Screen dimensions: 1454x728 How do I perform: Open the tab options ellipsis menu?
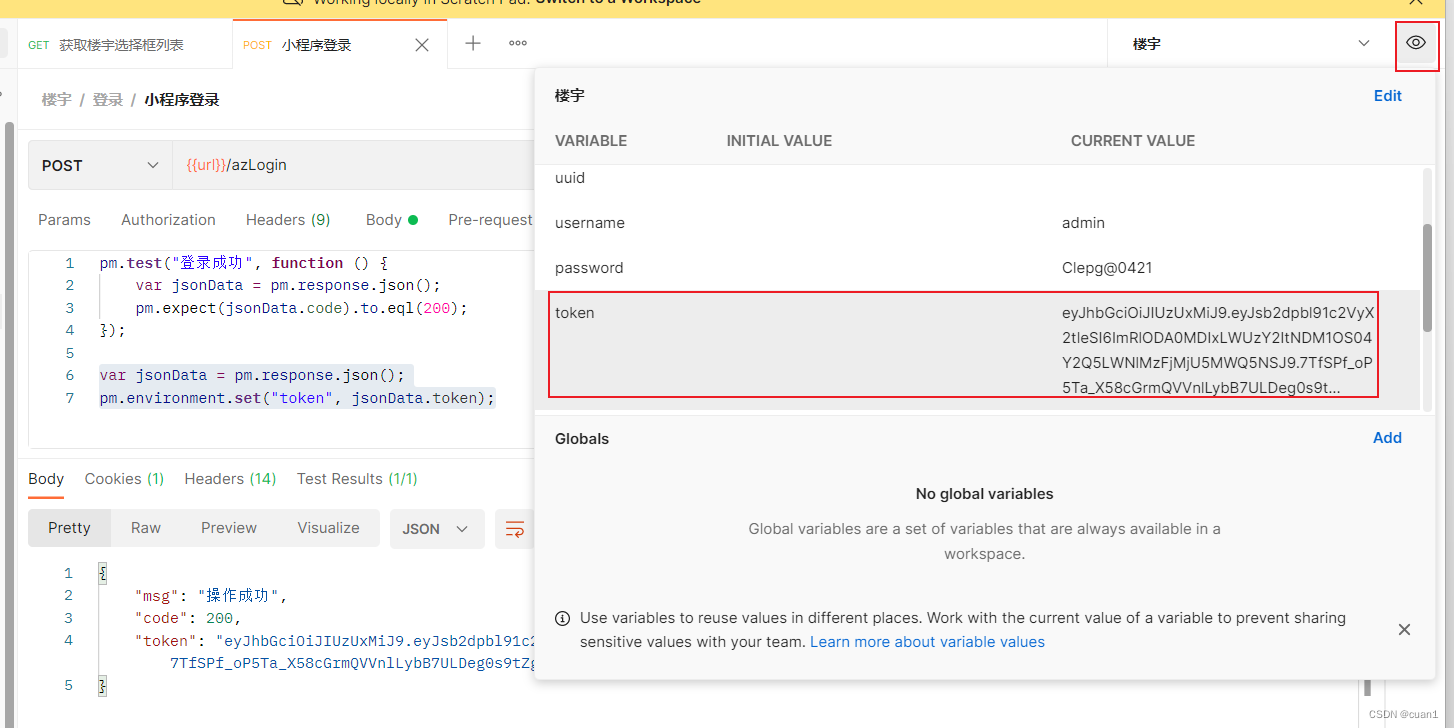tap(518, 43)
